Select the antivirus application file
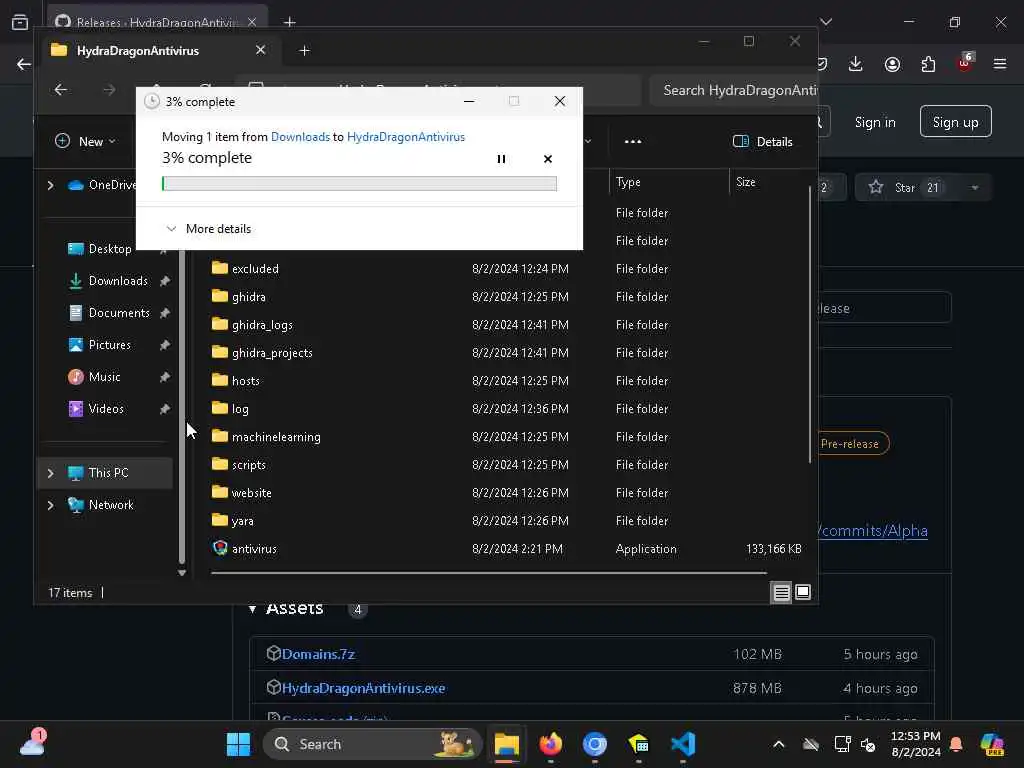Image resolution: width=1024 pixels, height=768 pixels. pos(244,549)
